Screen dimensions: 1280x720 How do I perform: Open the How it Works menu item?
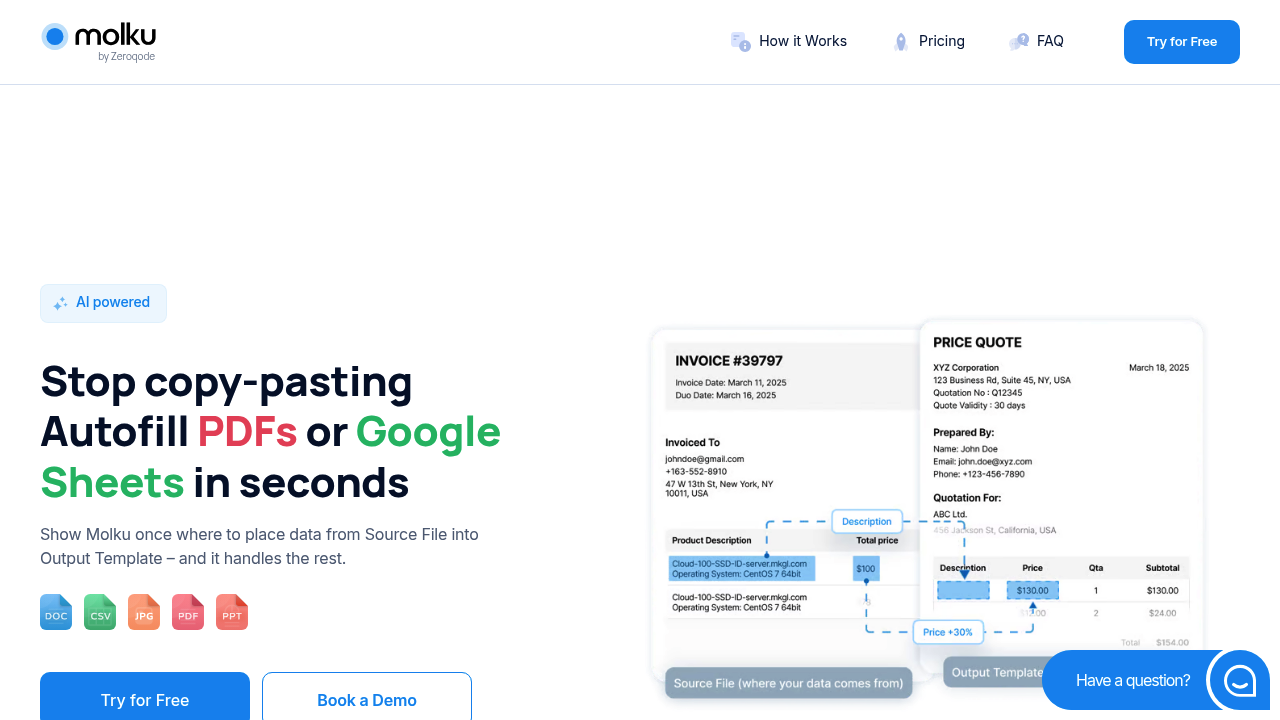[x=802, y=41]
